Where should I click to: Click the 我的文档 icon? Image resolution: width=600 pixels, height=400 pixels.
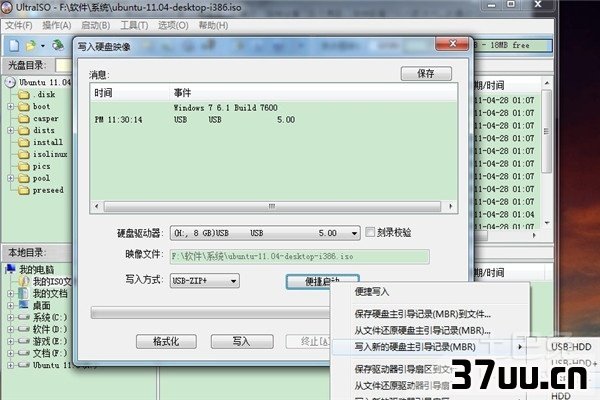click(24, 293)
